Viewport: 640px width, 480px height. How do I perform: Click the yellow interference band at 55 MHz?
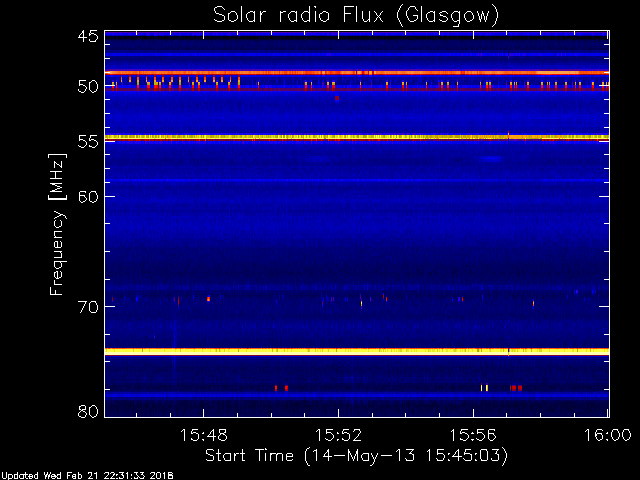tap(357, 138)
